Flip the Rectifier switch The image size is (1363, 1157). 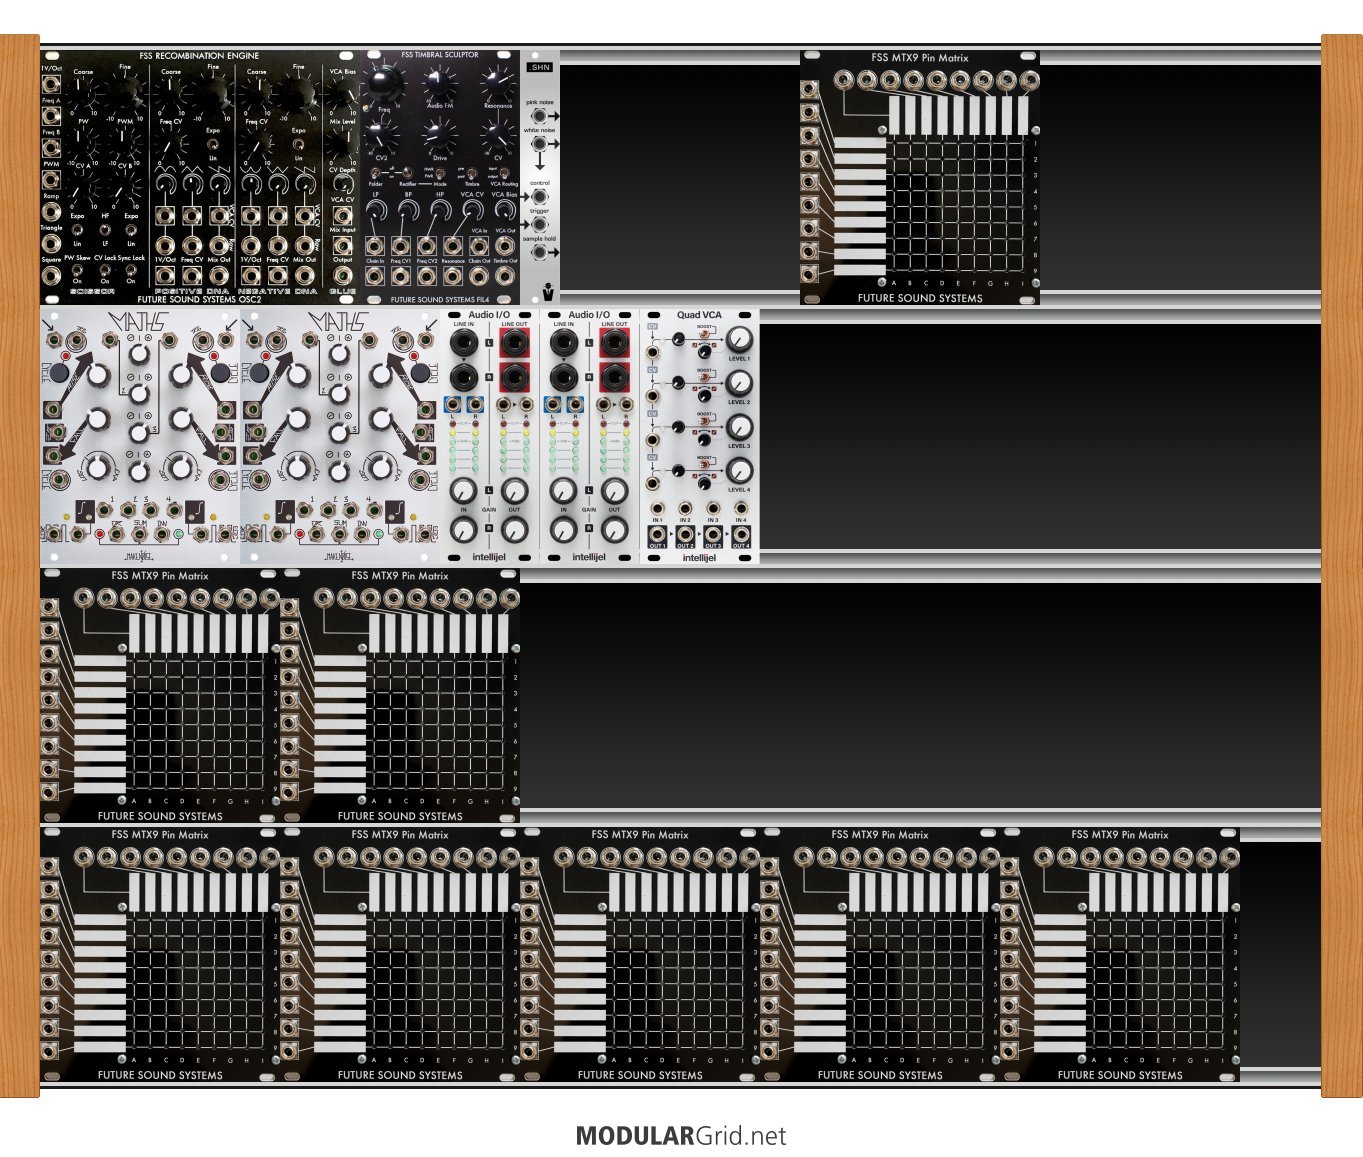(x=407, y=172)
